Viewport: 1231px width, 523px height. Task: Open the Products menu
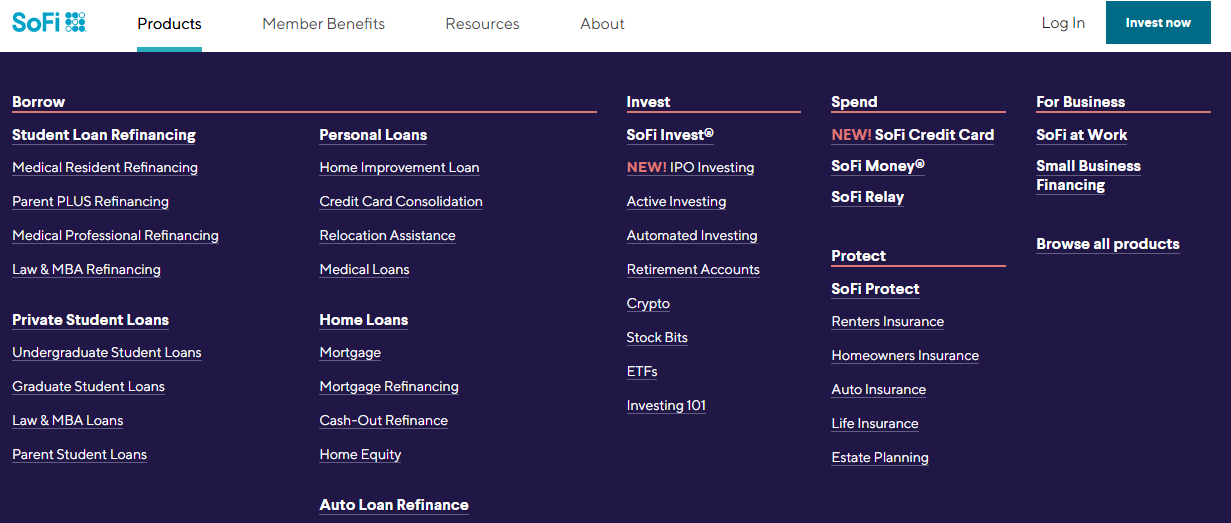169,24
